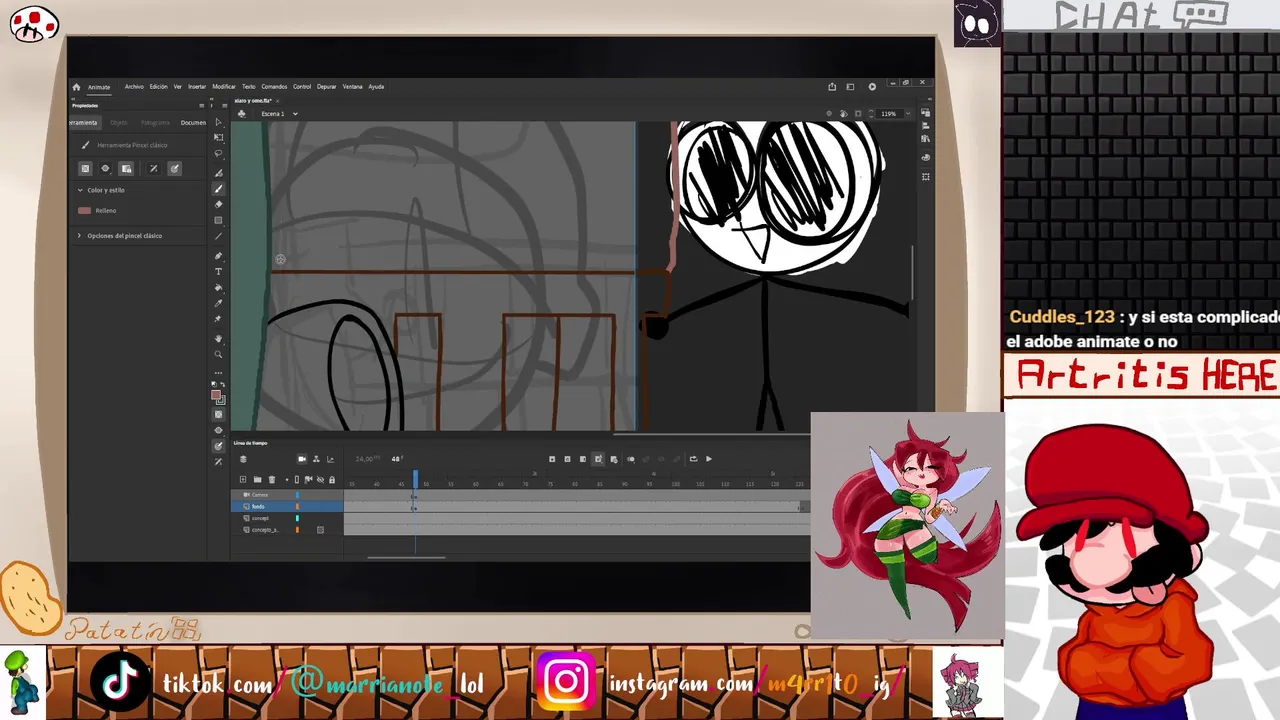1280x720 pixels.
Task: Select the Rectangle tool
Action: [218, 220]
